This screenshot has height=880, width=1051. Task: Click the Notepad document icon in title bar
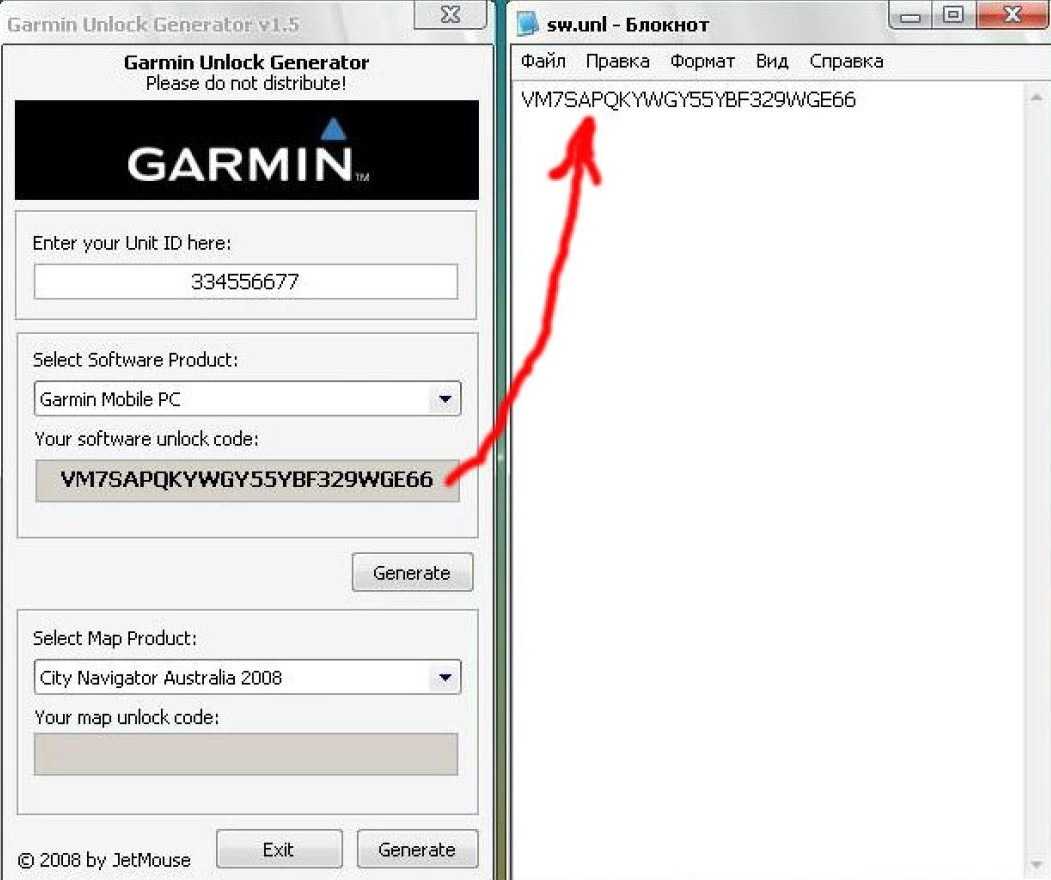(528, 23)
